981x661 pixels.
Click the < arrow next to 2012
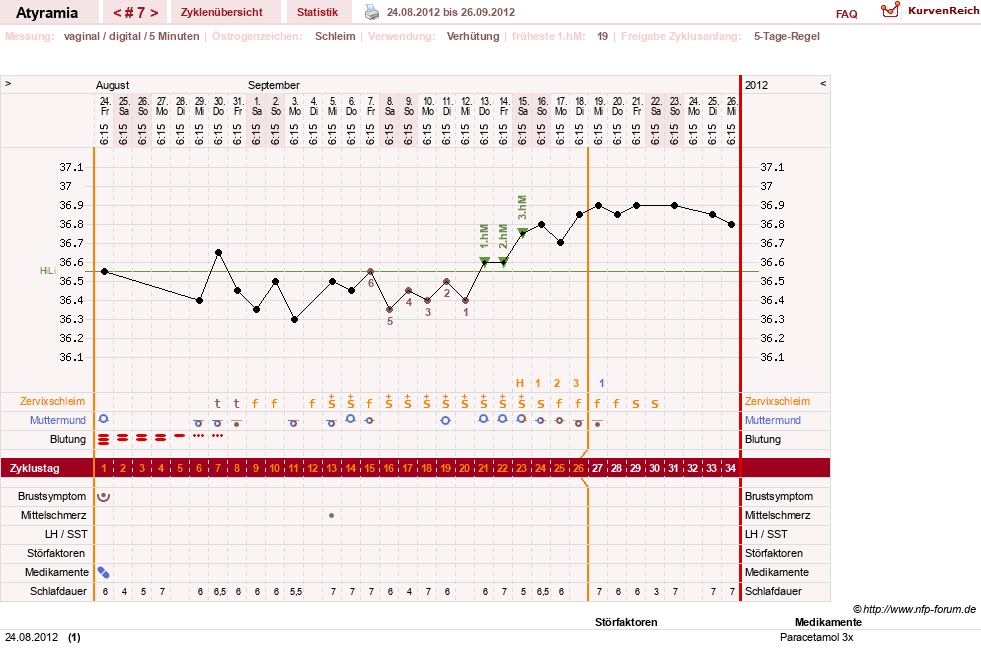pos(823,84)
